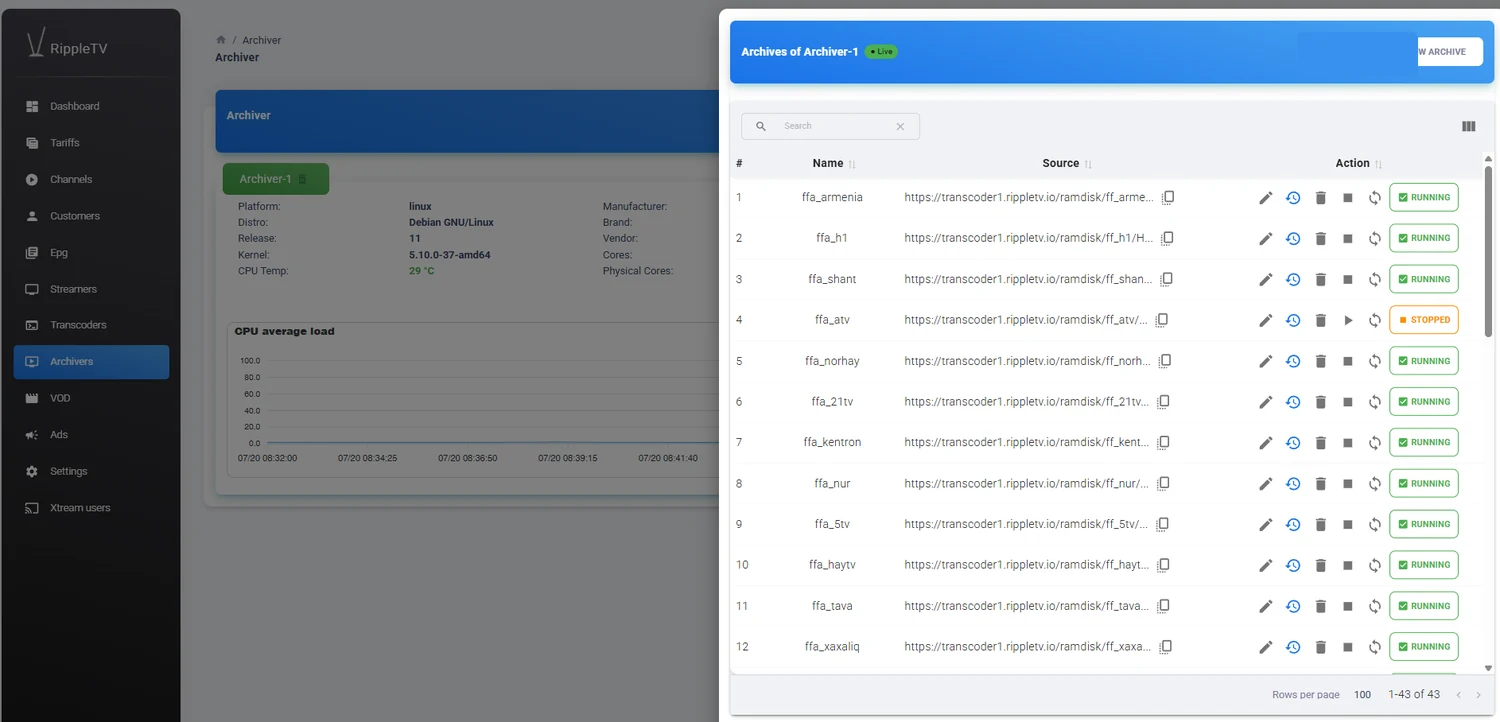
Task: Click RUNNING status of ffa_armenia
Action: coord(1424,197)
